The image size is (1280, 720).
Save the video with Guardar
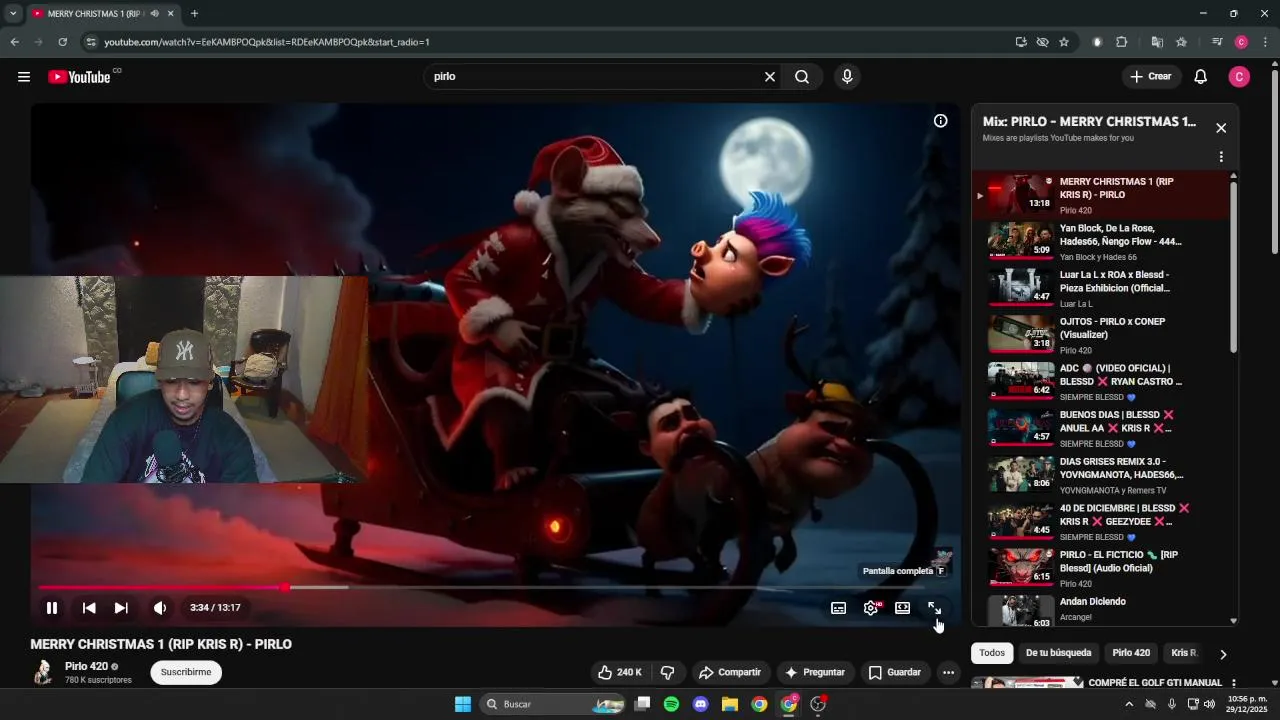[x=895, y=672]
